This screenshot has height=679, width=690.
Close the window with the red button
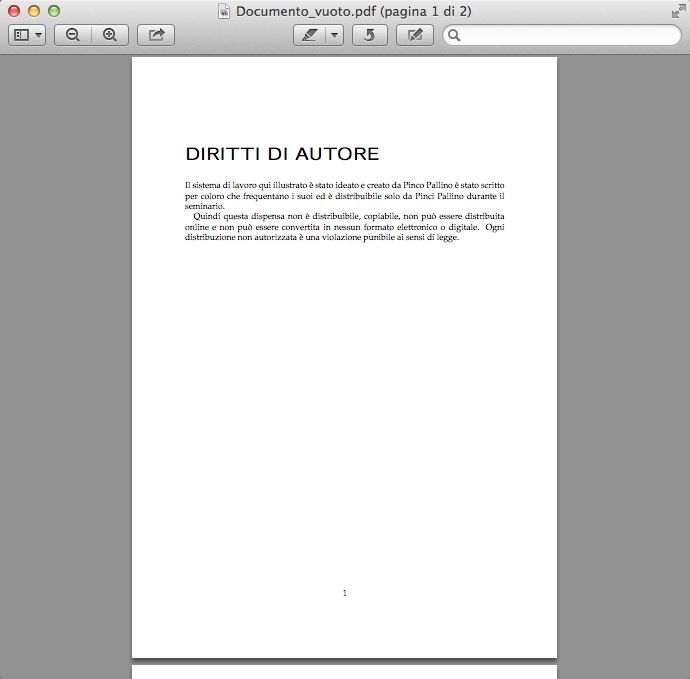click(x=14, y=11)
